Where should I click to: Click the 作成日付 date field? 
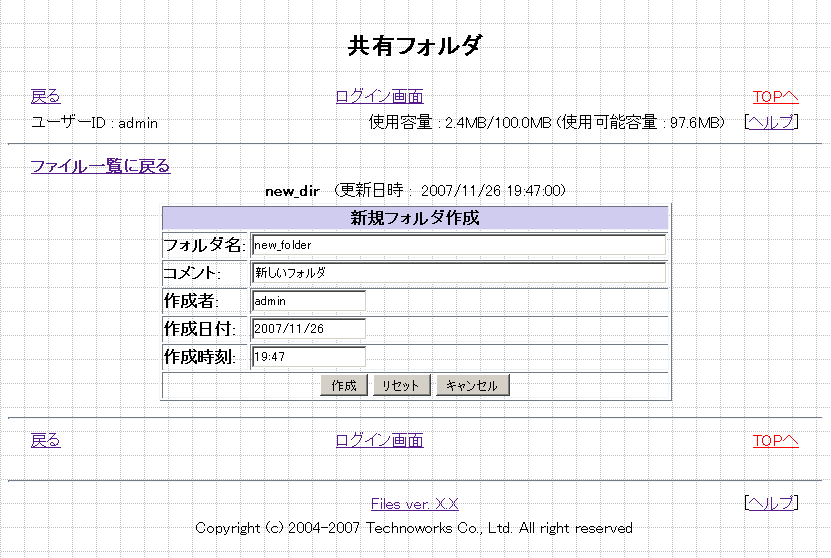click(x=308, y=329)
